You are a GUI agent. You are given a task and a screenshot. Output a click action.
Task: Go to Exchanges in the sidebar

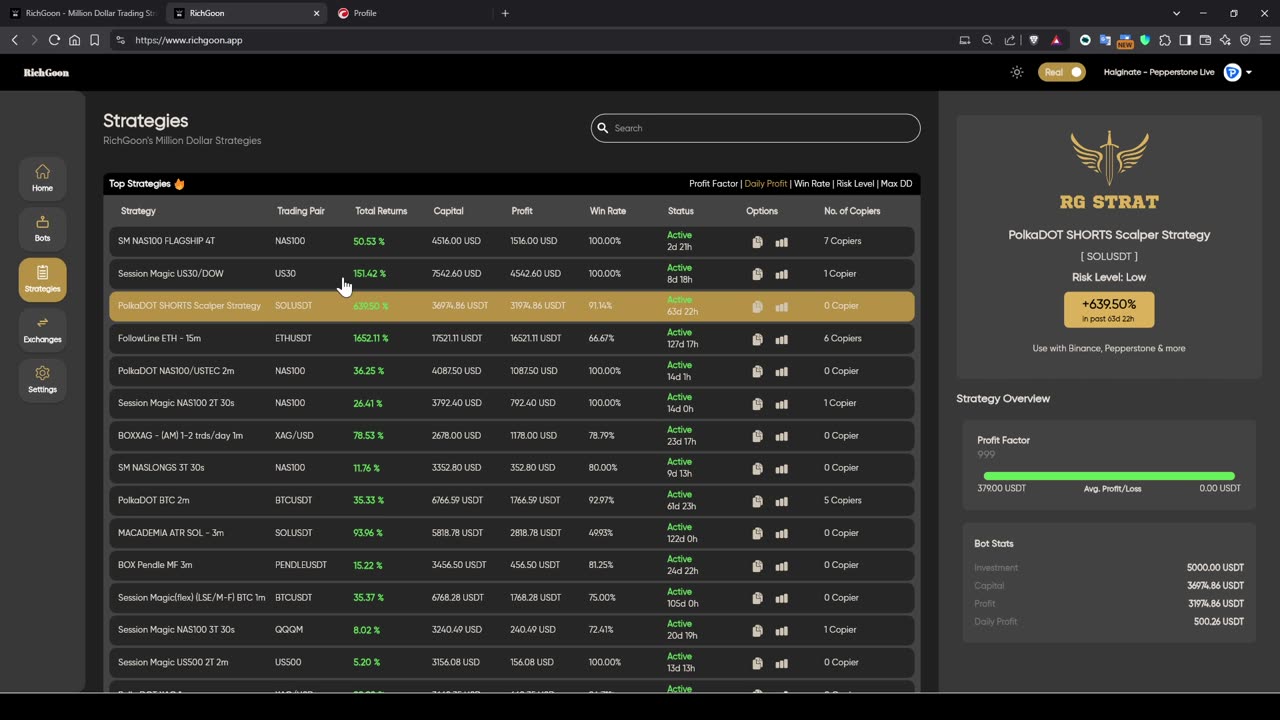tap(42, 329)
